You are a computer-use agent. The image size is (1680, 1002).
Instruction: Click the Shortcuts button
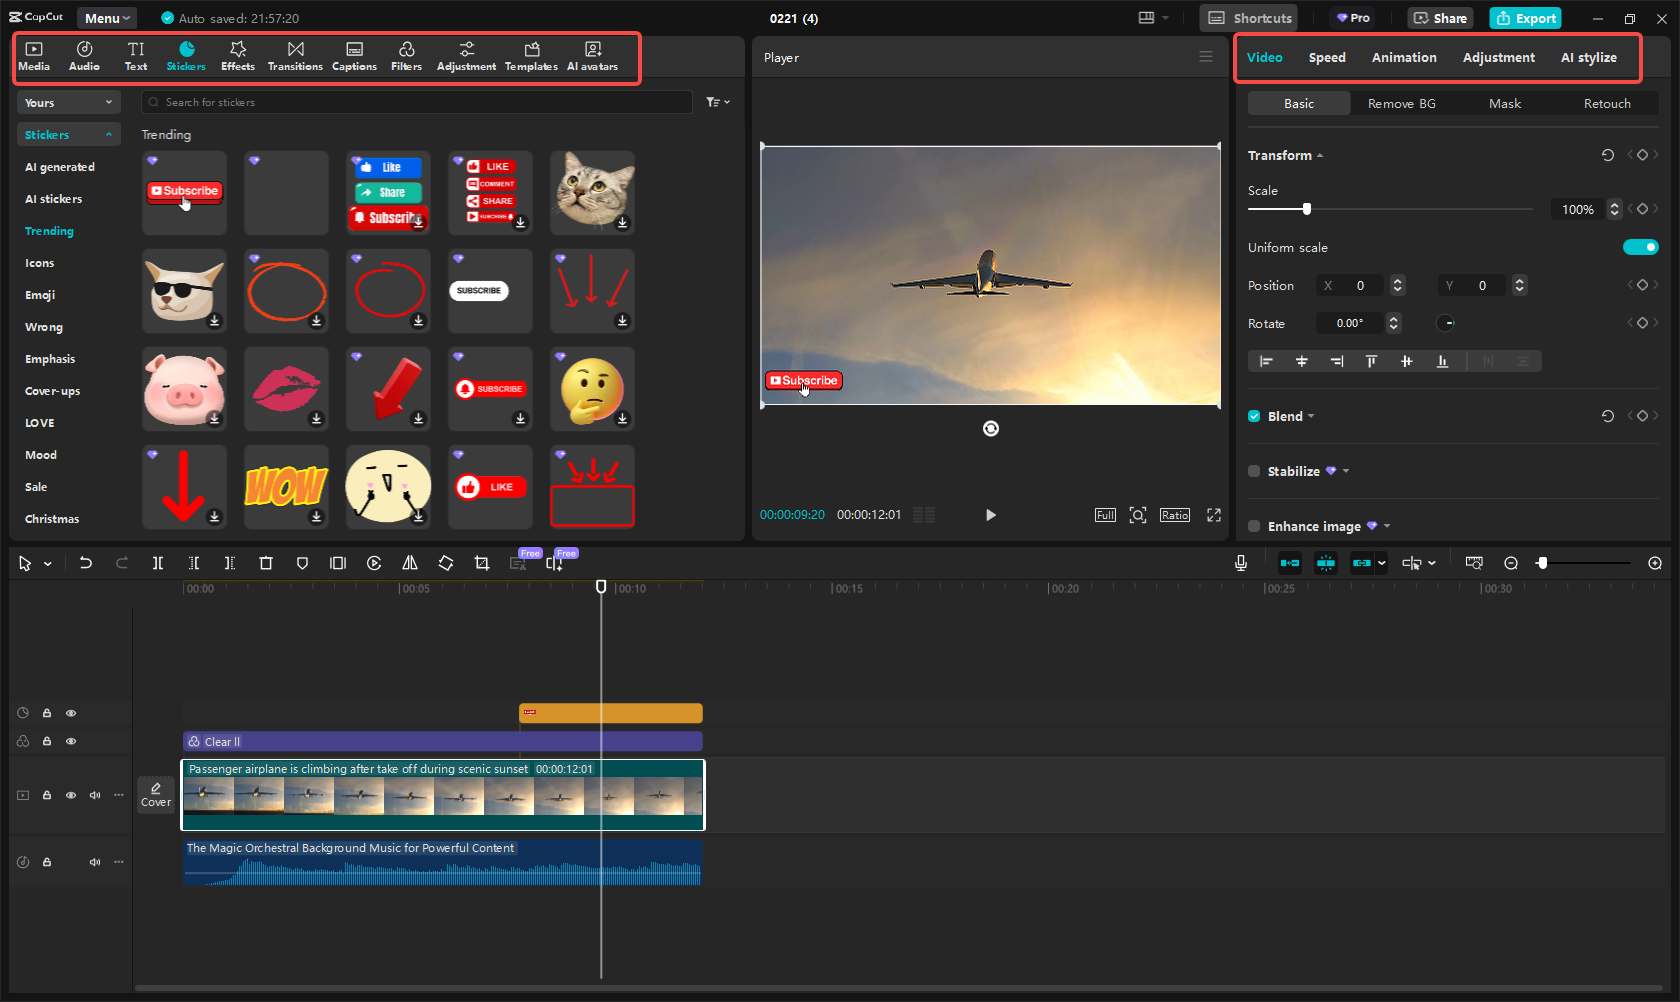(x=1248, y=17)
